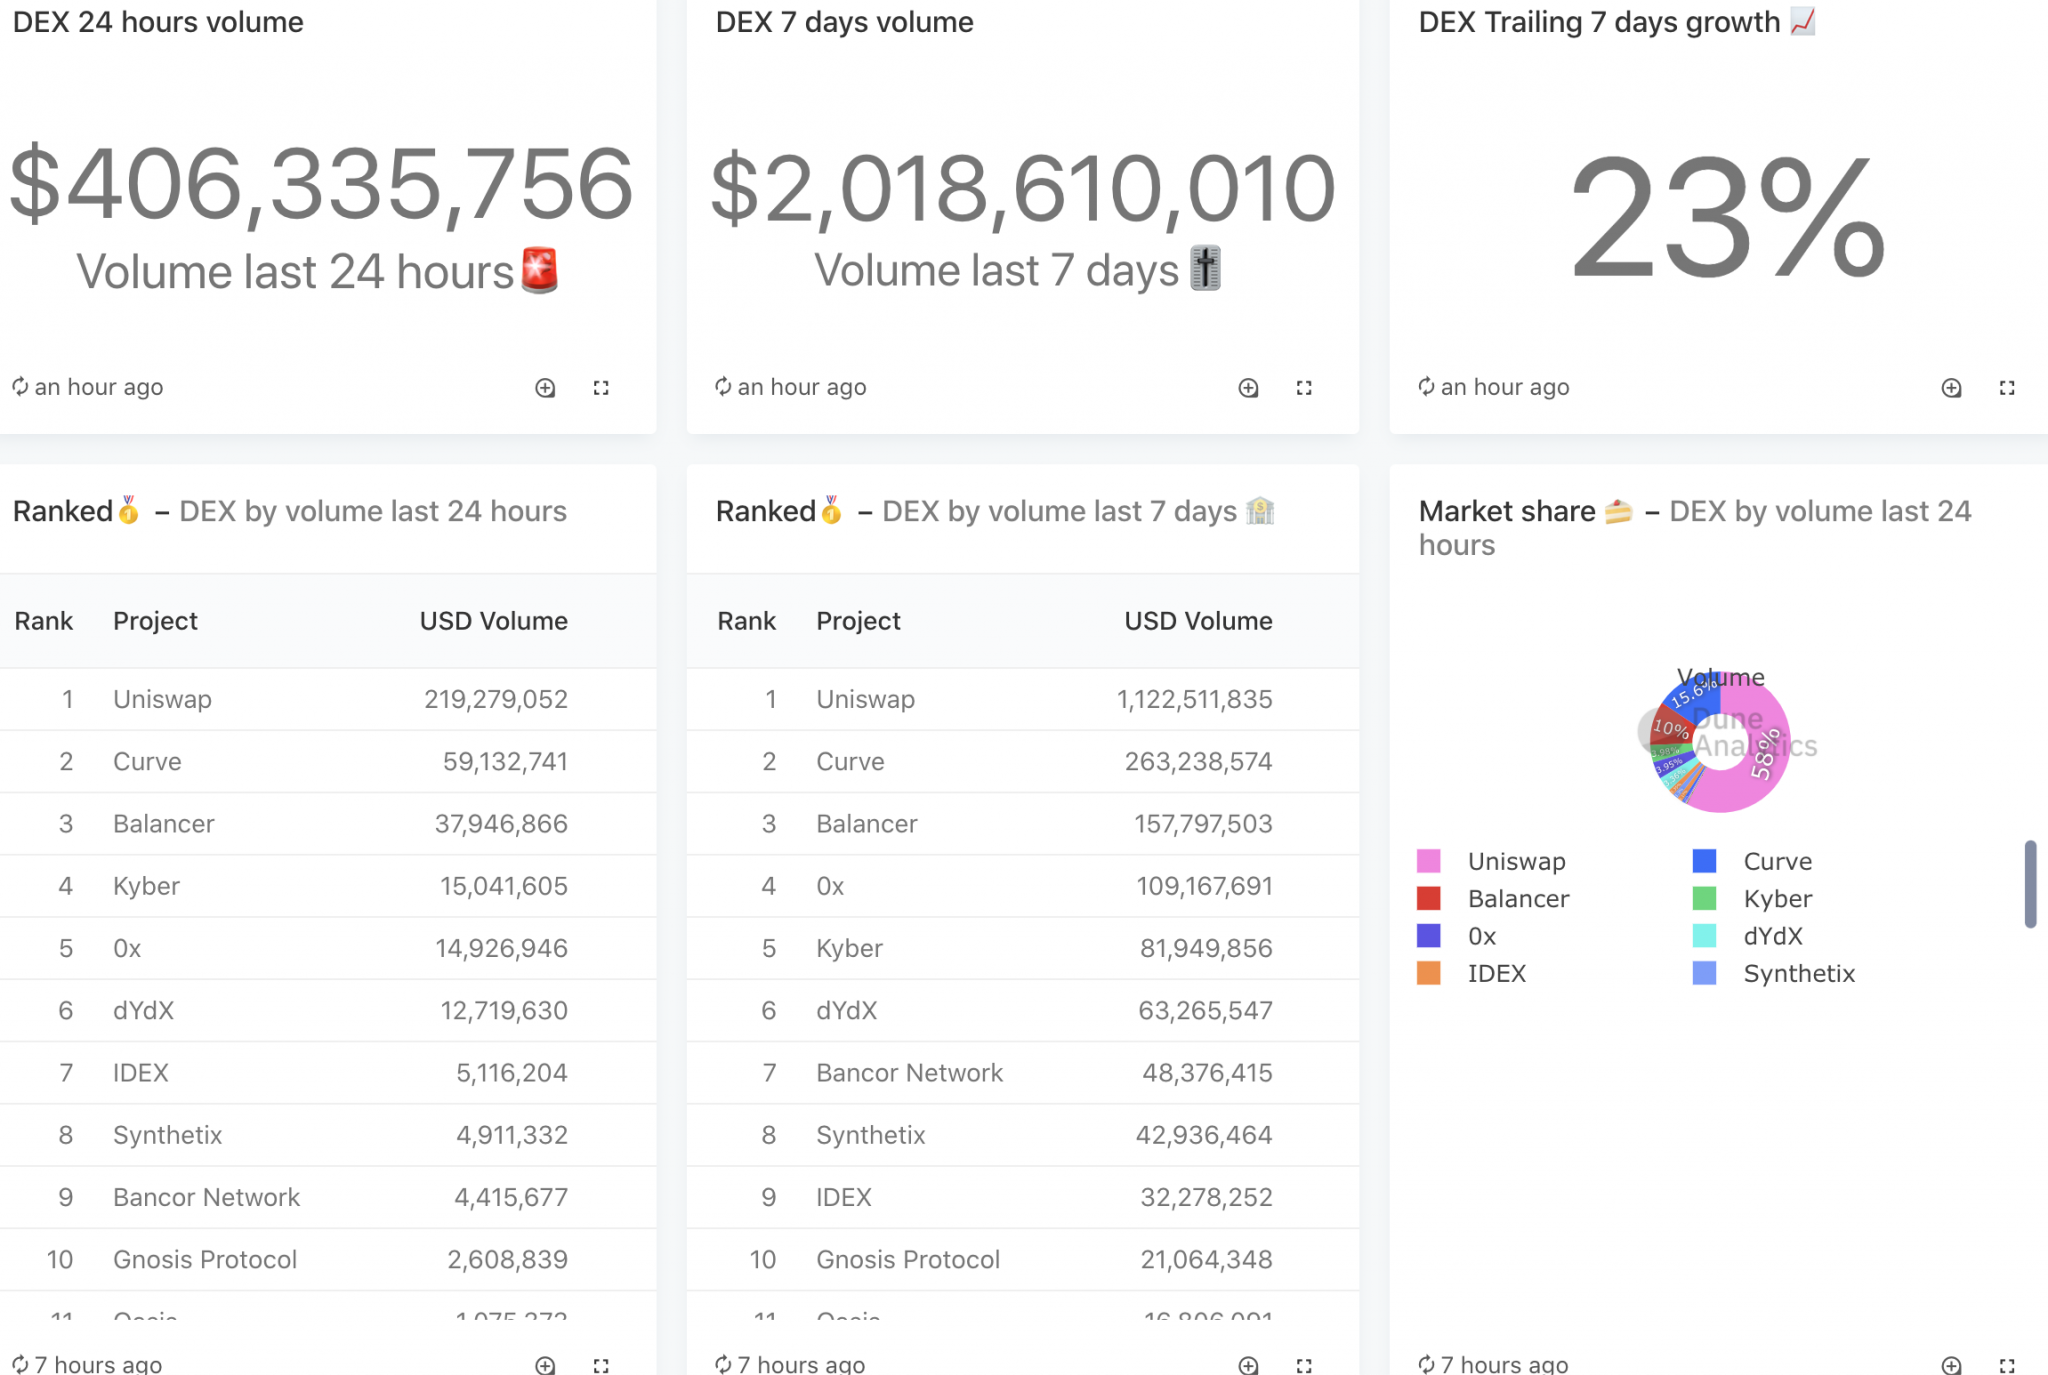Toggle Kyber green legend swatch
This screenshot has width=2048, height=1375.
coord(1705,898)
